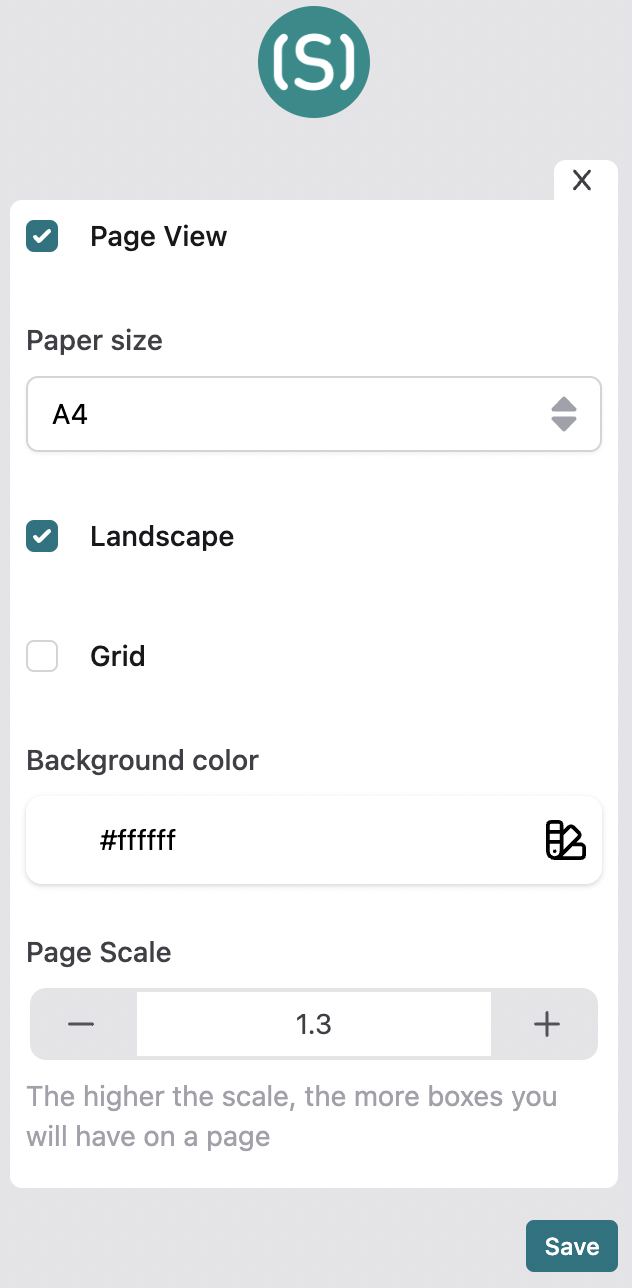Save the page settings
632x1288 pixels.
(572, 1246)
